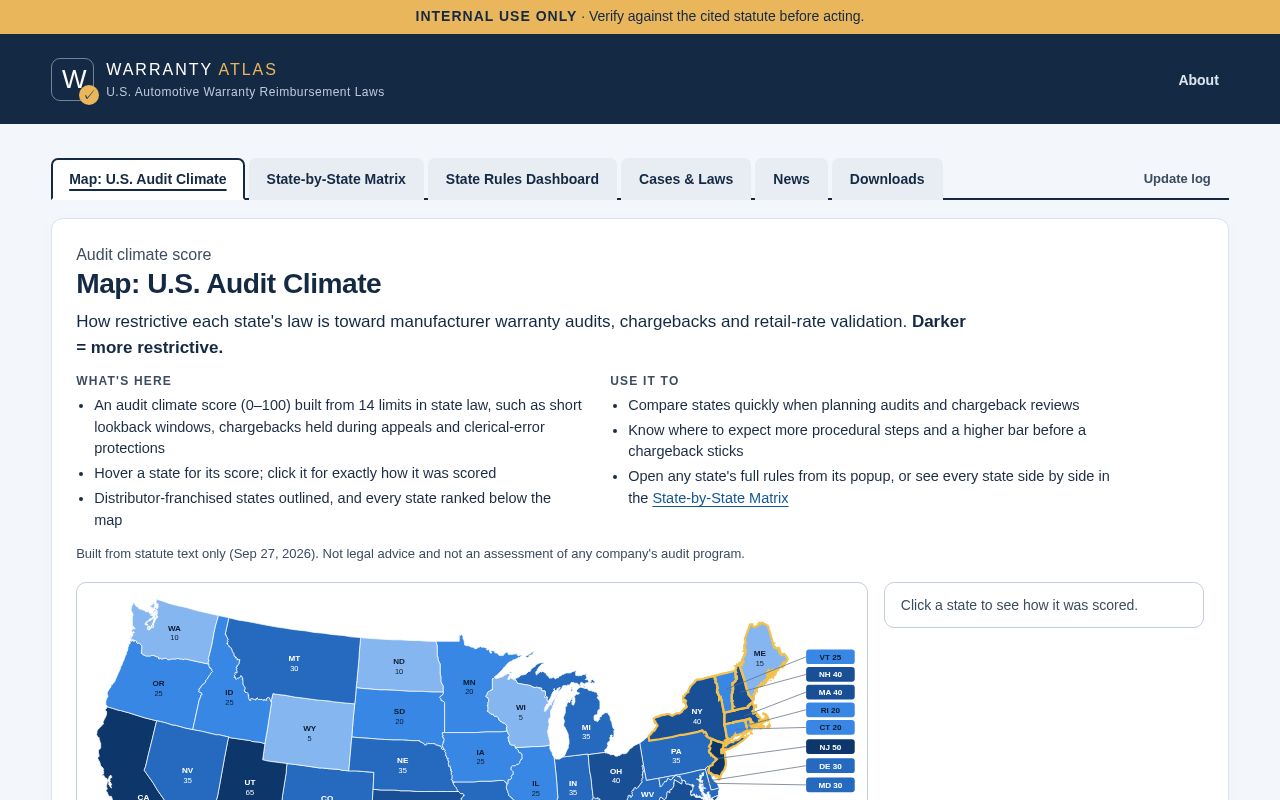The image size is (1280, 800).
Task: Select Minnesota (MN) on the map
Action: [469, 686]
